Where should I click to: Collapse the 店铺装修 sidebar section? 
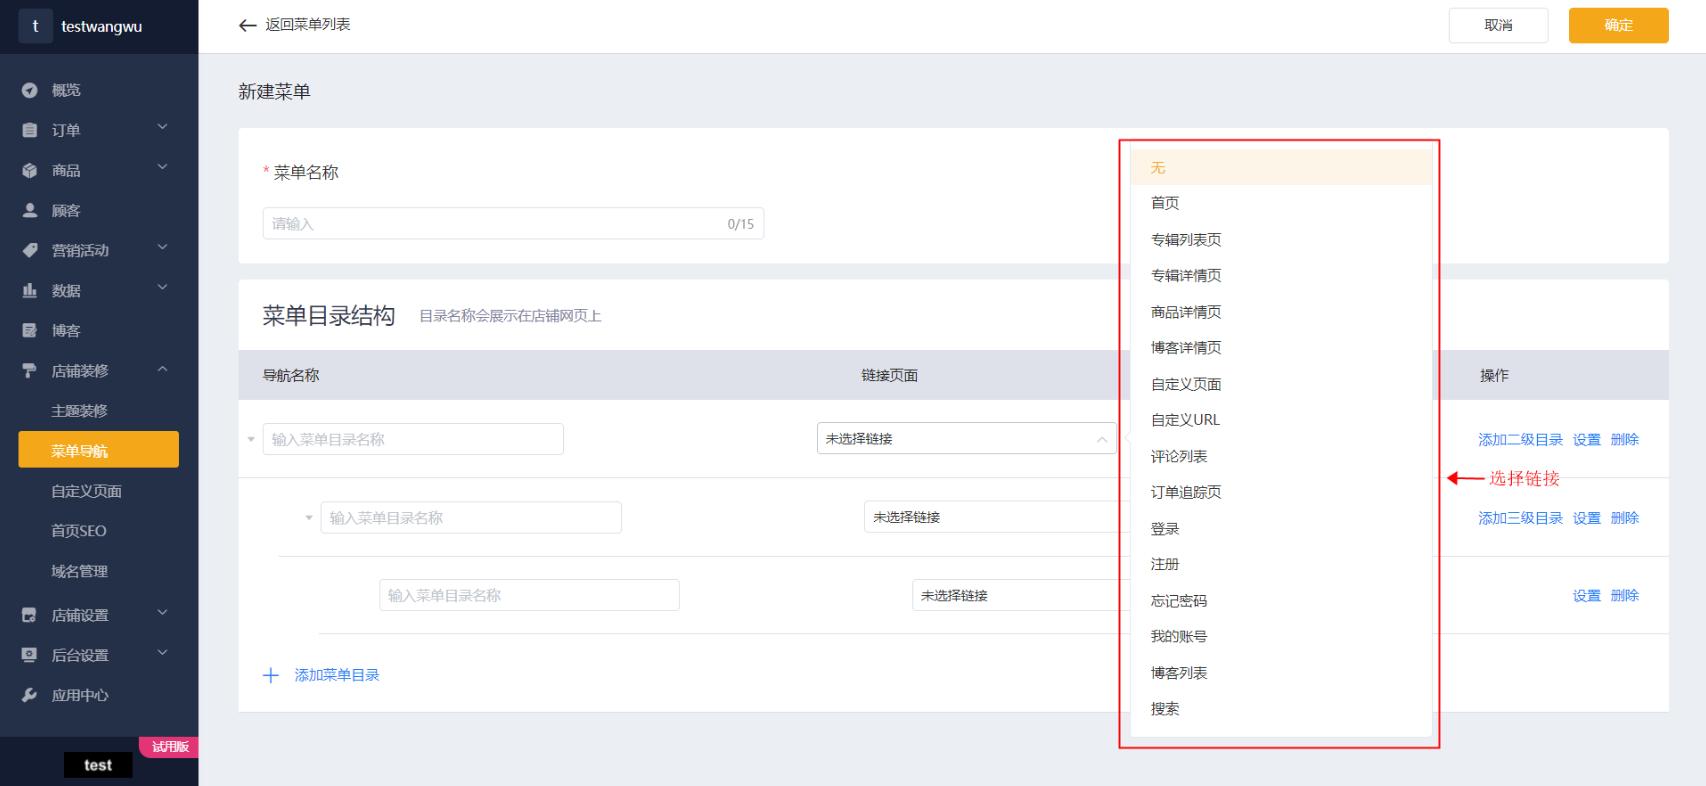point(162,370)
